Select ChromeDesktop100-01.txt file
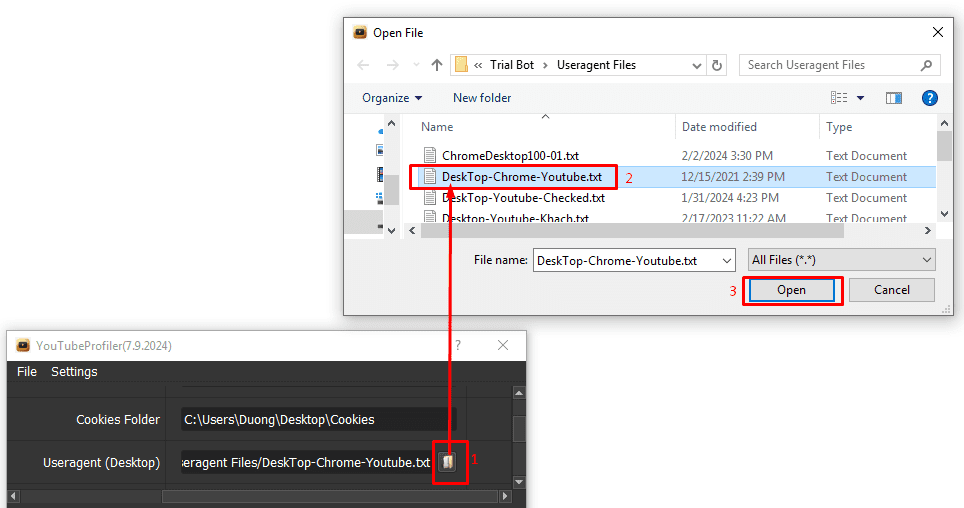The height and width of the screenshot is (508, 964). [510, 156]
